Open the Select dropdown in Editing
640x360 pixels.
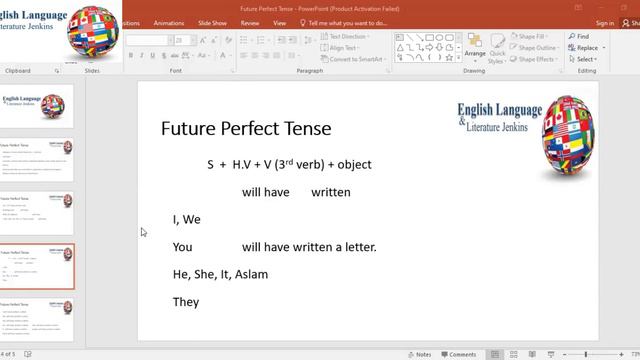tap(584, 59)
